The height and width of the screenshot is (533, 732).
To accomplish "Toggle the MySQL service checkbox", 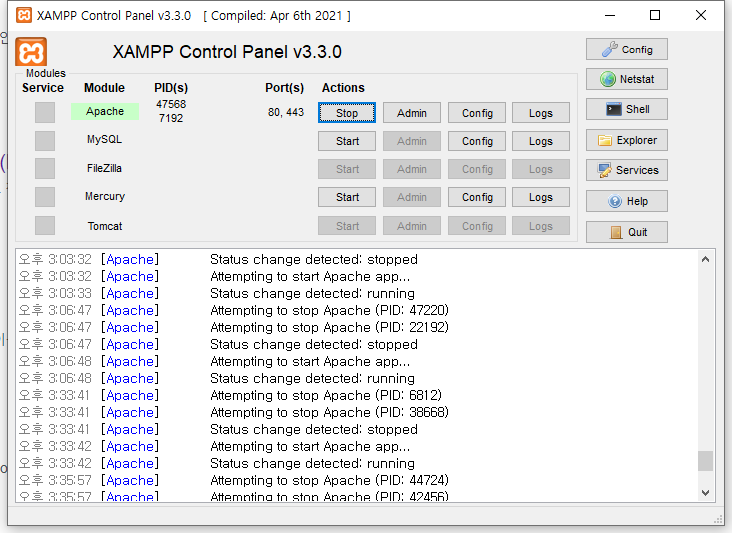I will pyautogui.click(x=45, y=140).
